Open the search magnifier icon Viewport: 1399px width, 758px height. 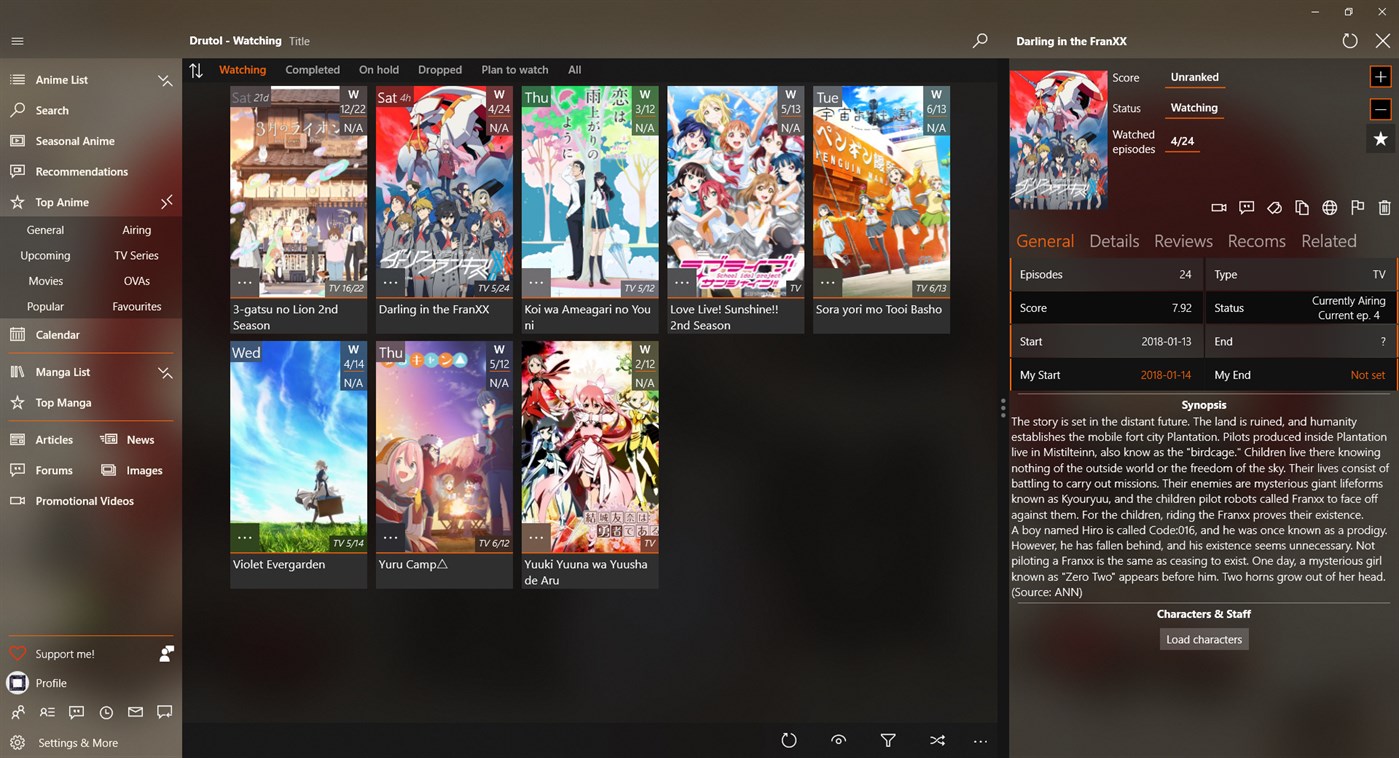[980, 41]
